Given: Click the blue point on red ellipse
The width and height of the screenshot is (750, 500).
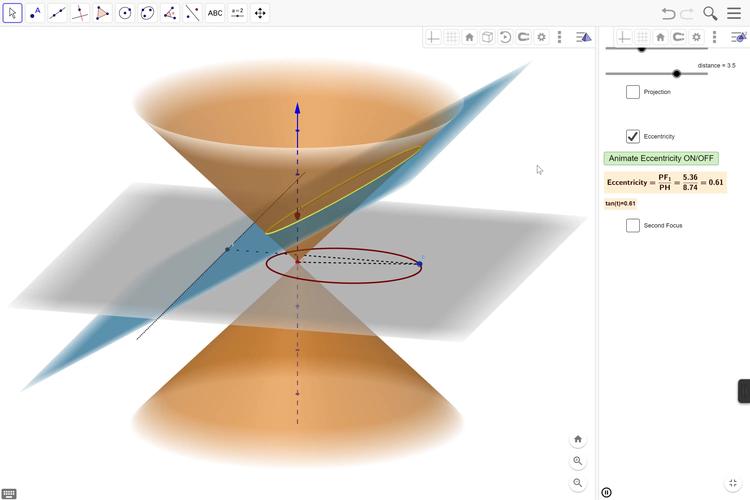Looking at the screenshot, I should [419, 264].
